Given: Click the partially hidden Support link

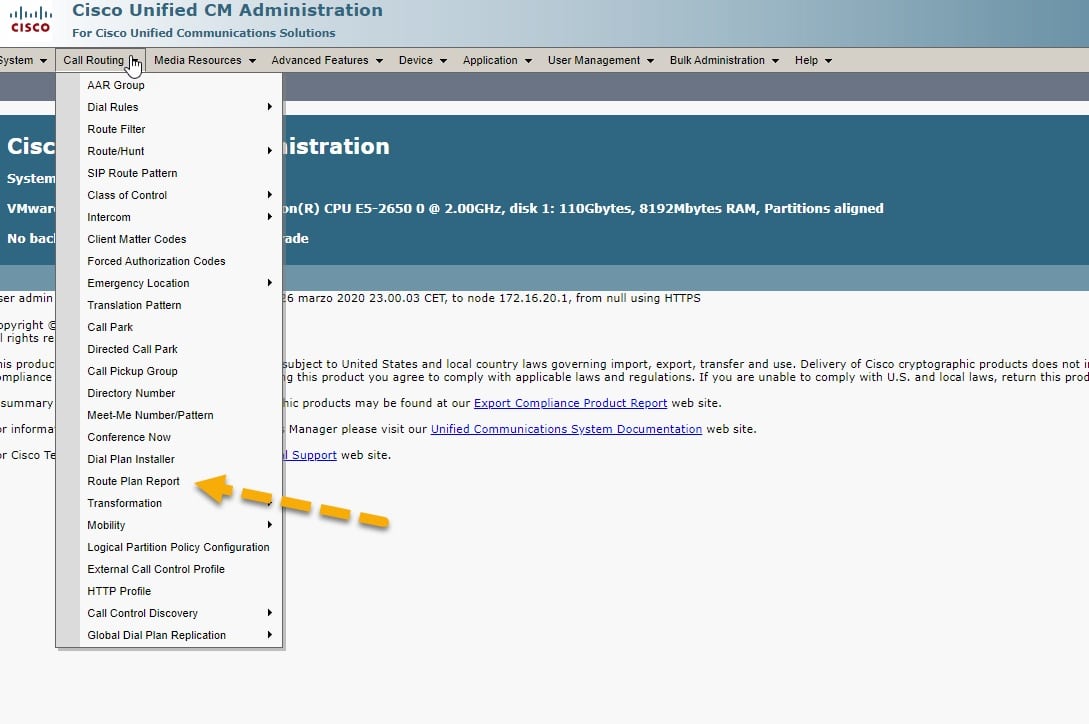Looking at the screenshot, I should click(x=310, y=455).
